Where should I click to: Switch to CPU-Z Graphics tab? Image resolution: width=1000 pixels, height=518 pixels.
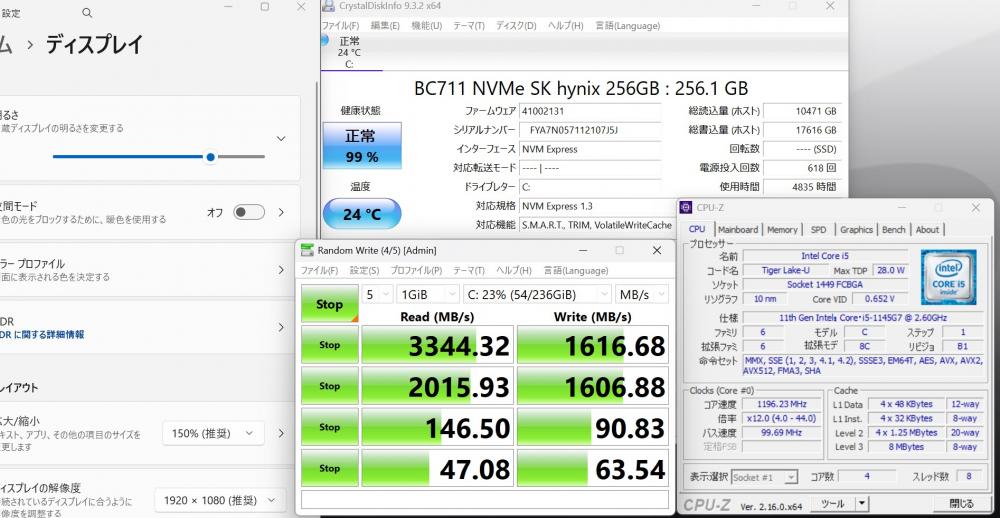point(856,230)
